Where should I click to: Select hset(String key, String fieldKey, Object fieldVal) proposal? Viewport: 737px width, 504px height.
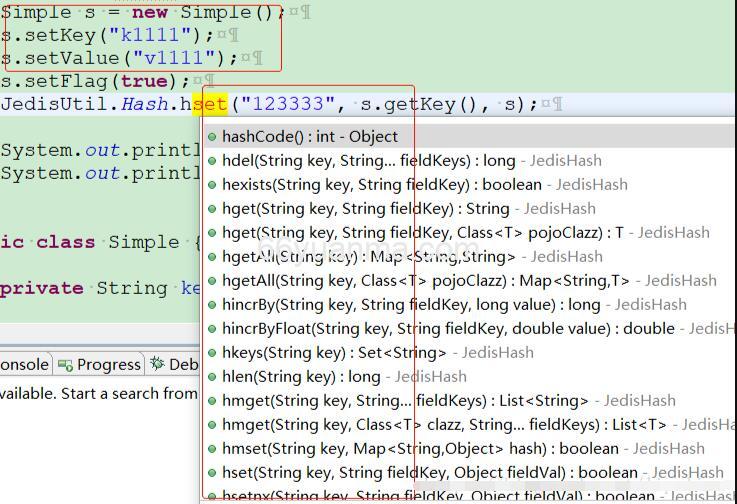[x=430, y=473]
